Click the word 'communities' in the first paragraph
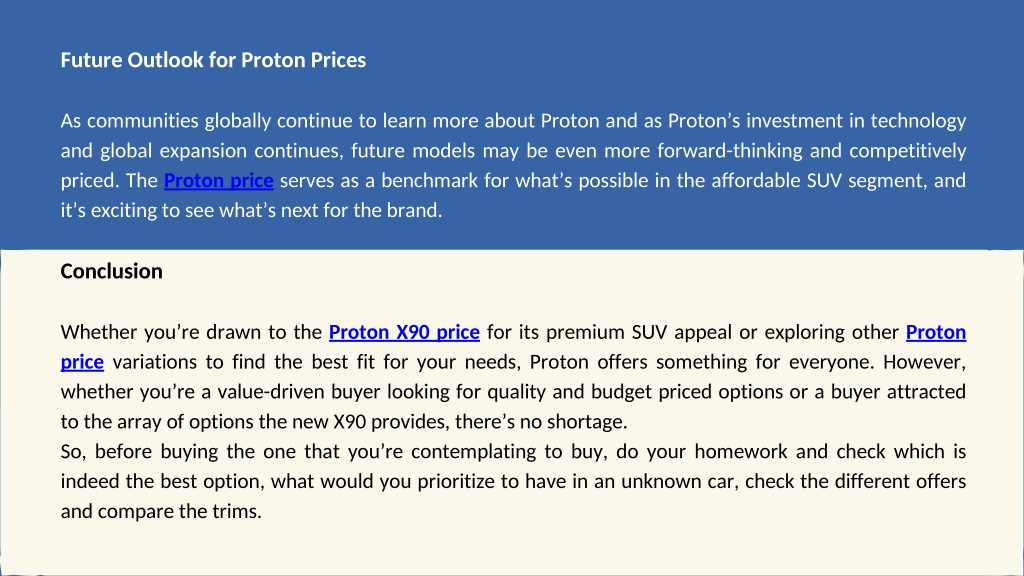The height and width of the screenshot is (576, 1024). tap(142, 121)
